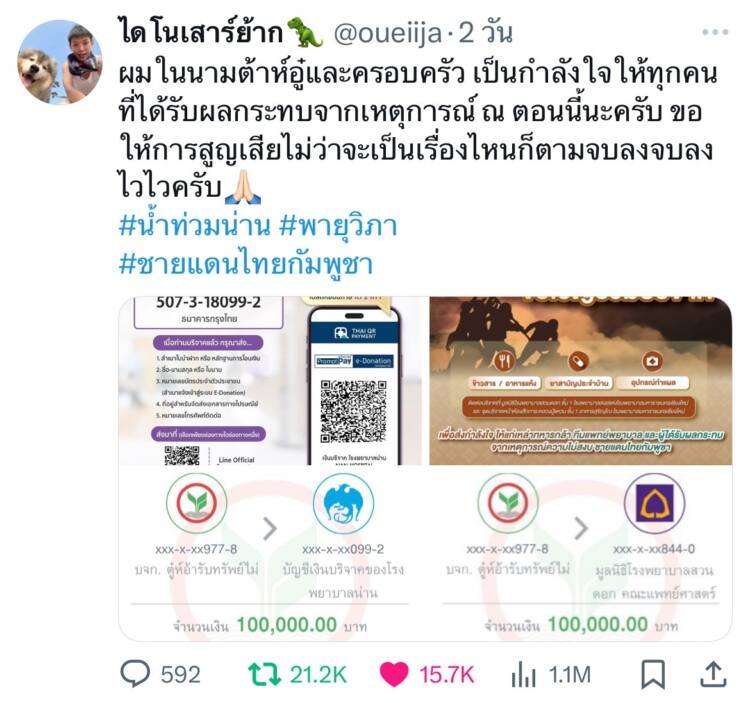This screenshot has width=750, height=703.
Task: Open hashtag #ชายแดนไทยกัมพูชา
Action: coord(246,264)
